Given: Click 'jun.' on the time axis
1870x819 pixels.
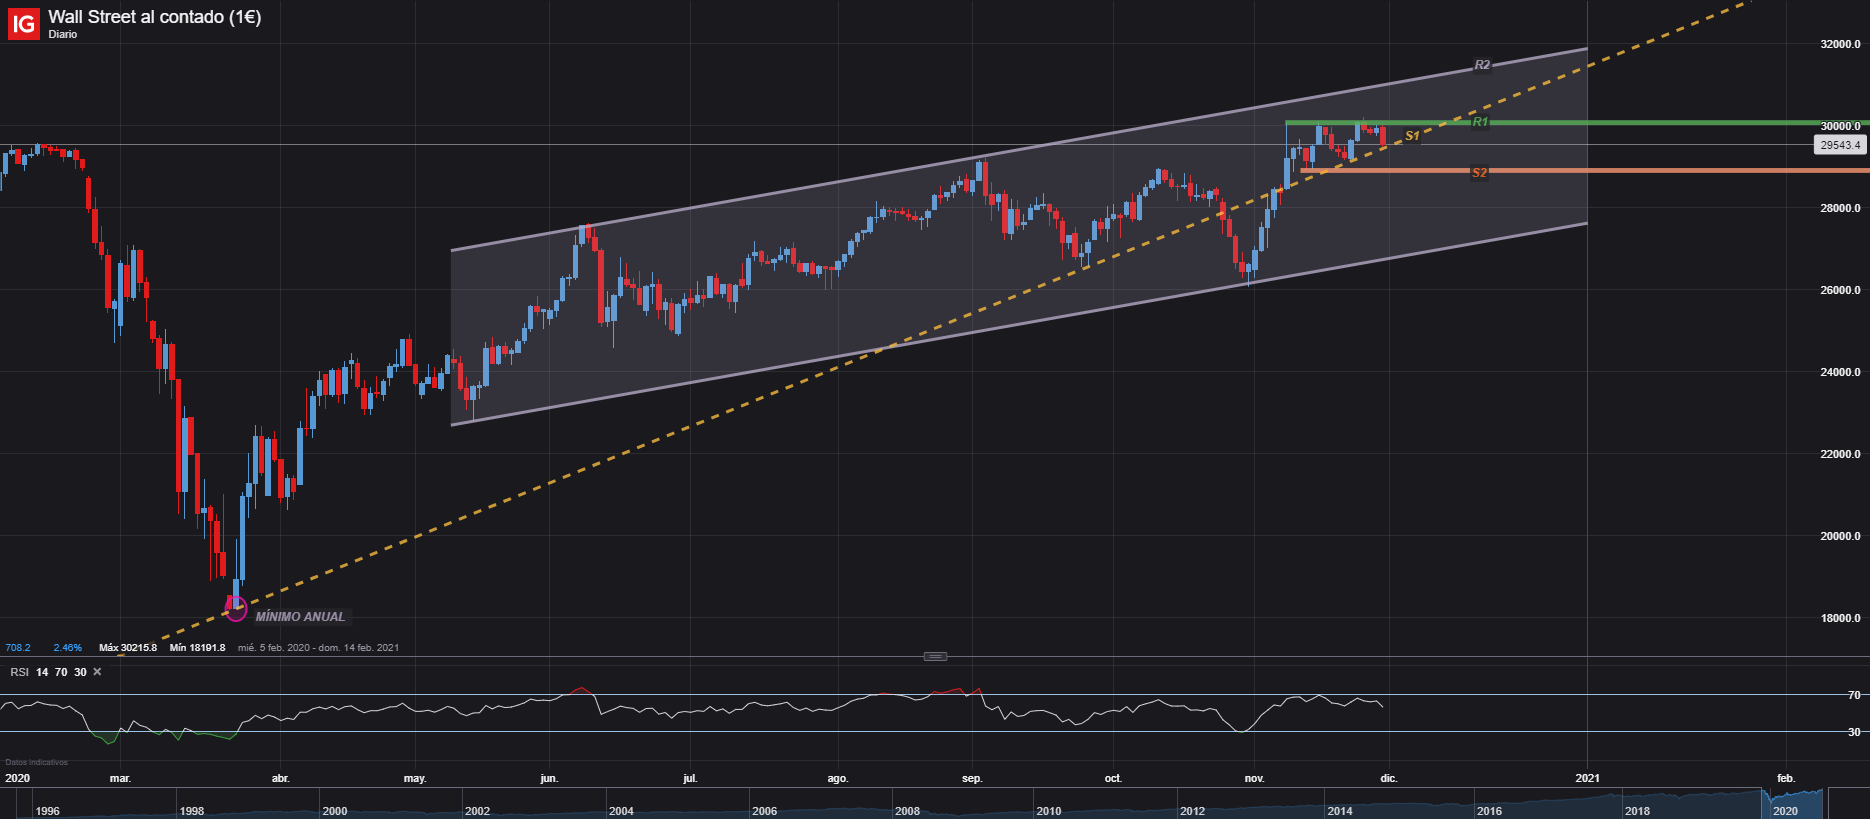Looking at the screenshot, I should click(x=549, y=778).
